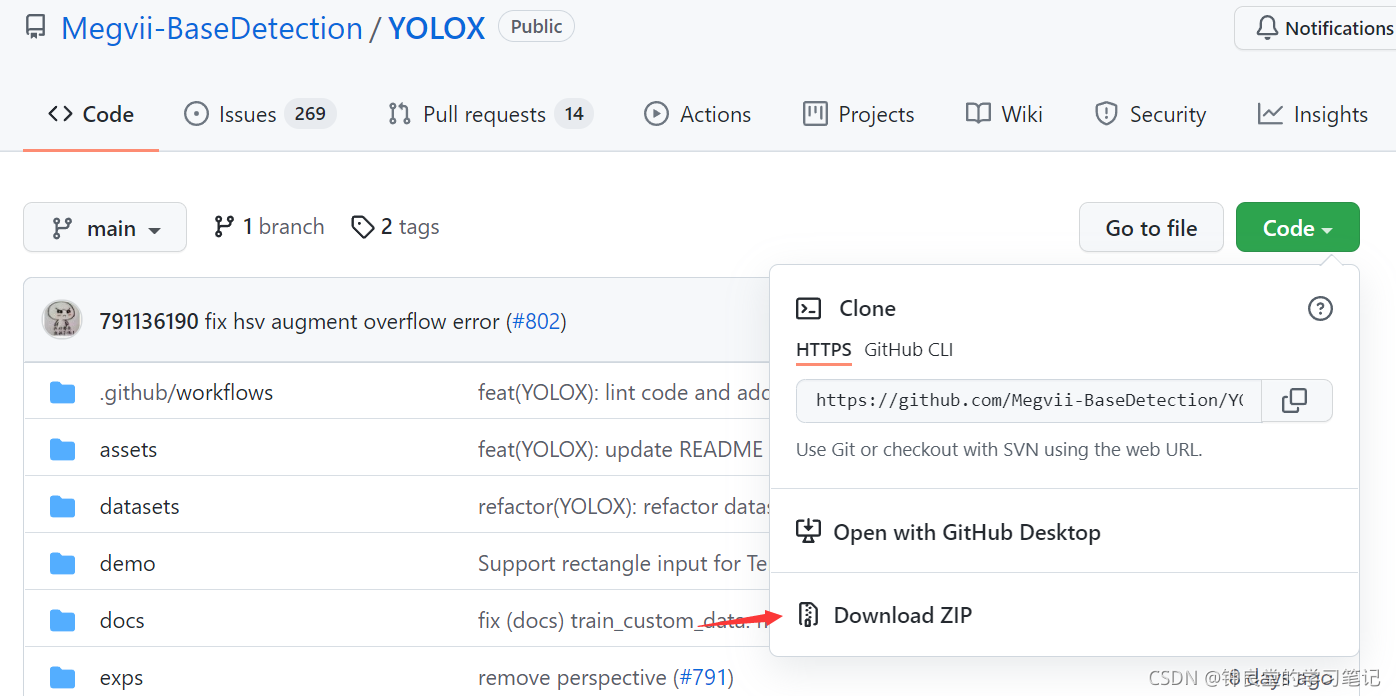Click the terminal Clone icon

pyautogui.click(x=808, y=308)
